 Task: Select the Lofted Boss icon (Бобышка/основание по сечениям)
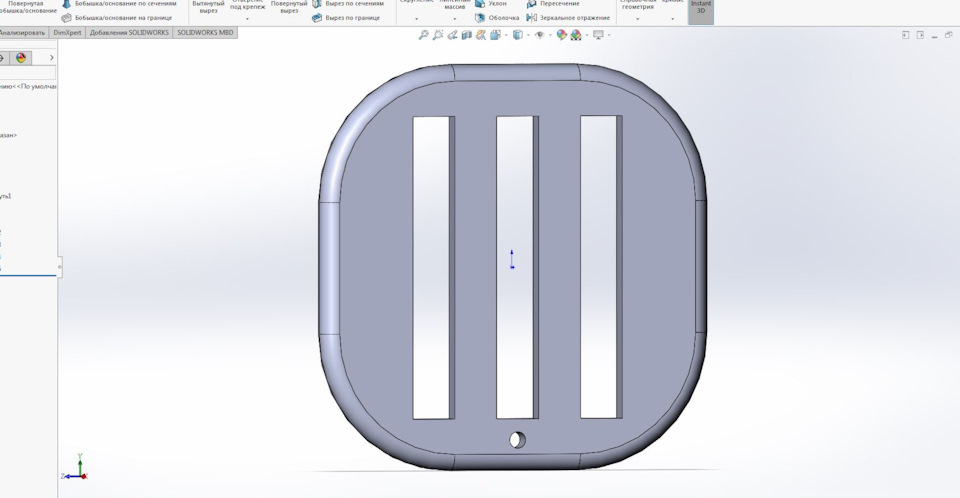coord(67,4)
